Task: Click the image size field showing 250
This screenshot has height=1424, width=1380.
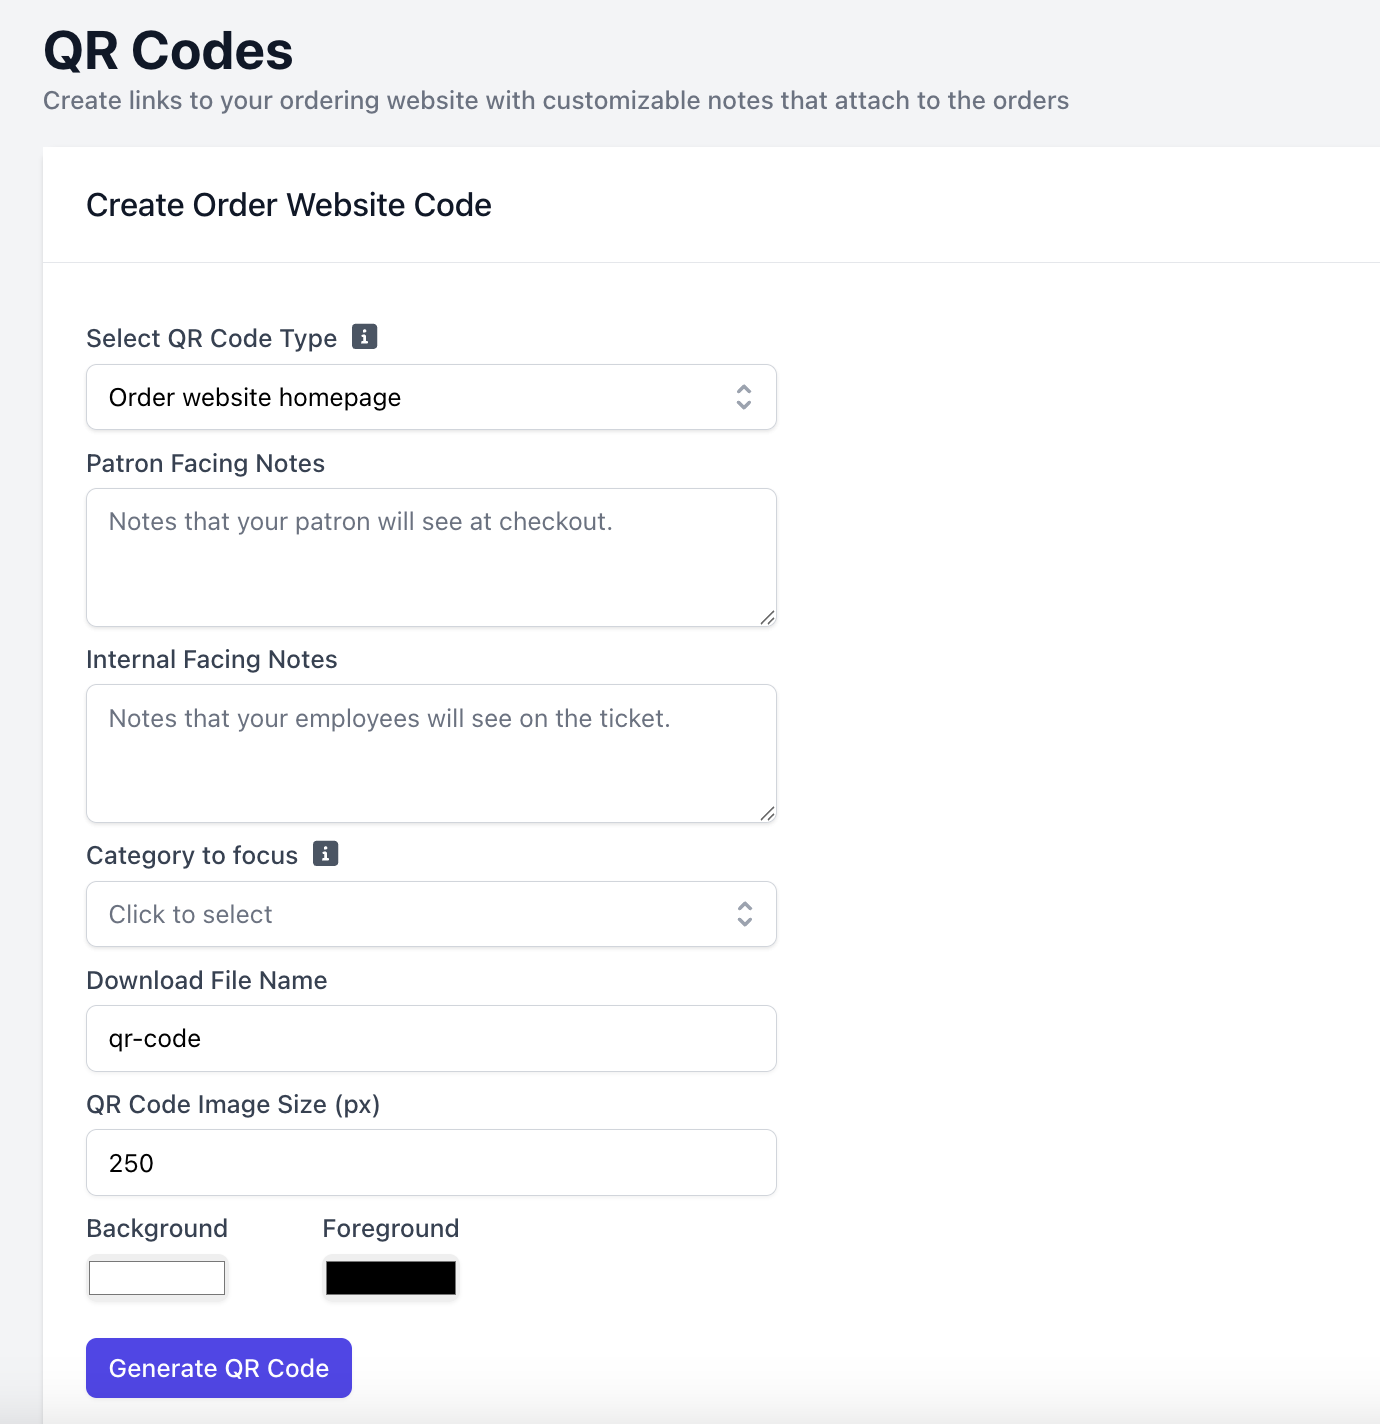Action: click(431, 1162)
